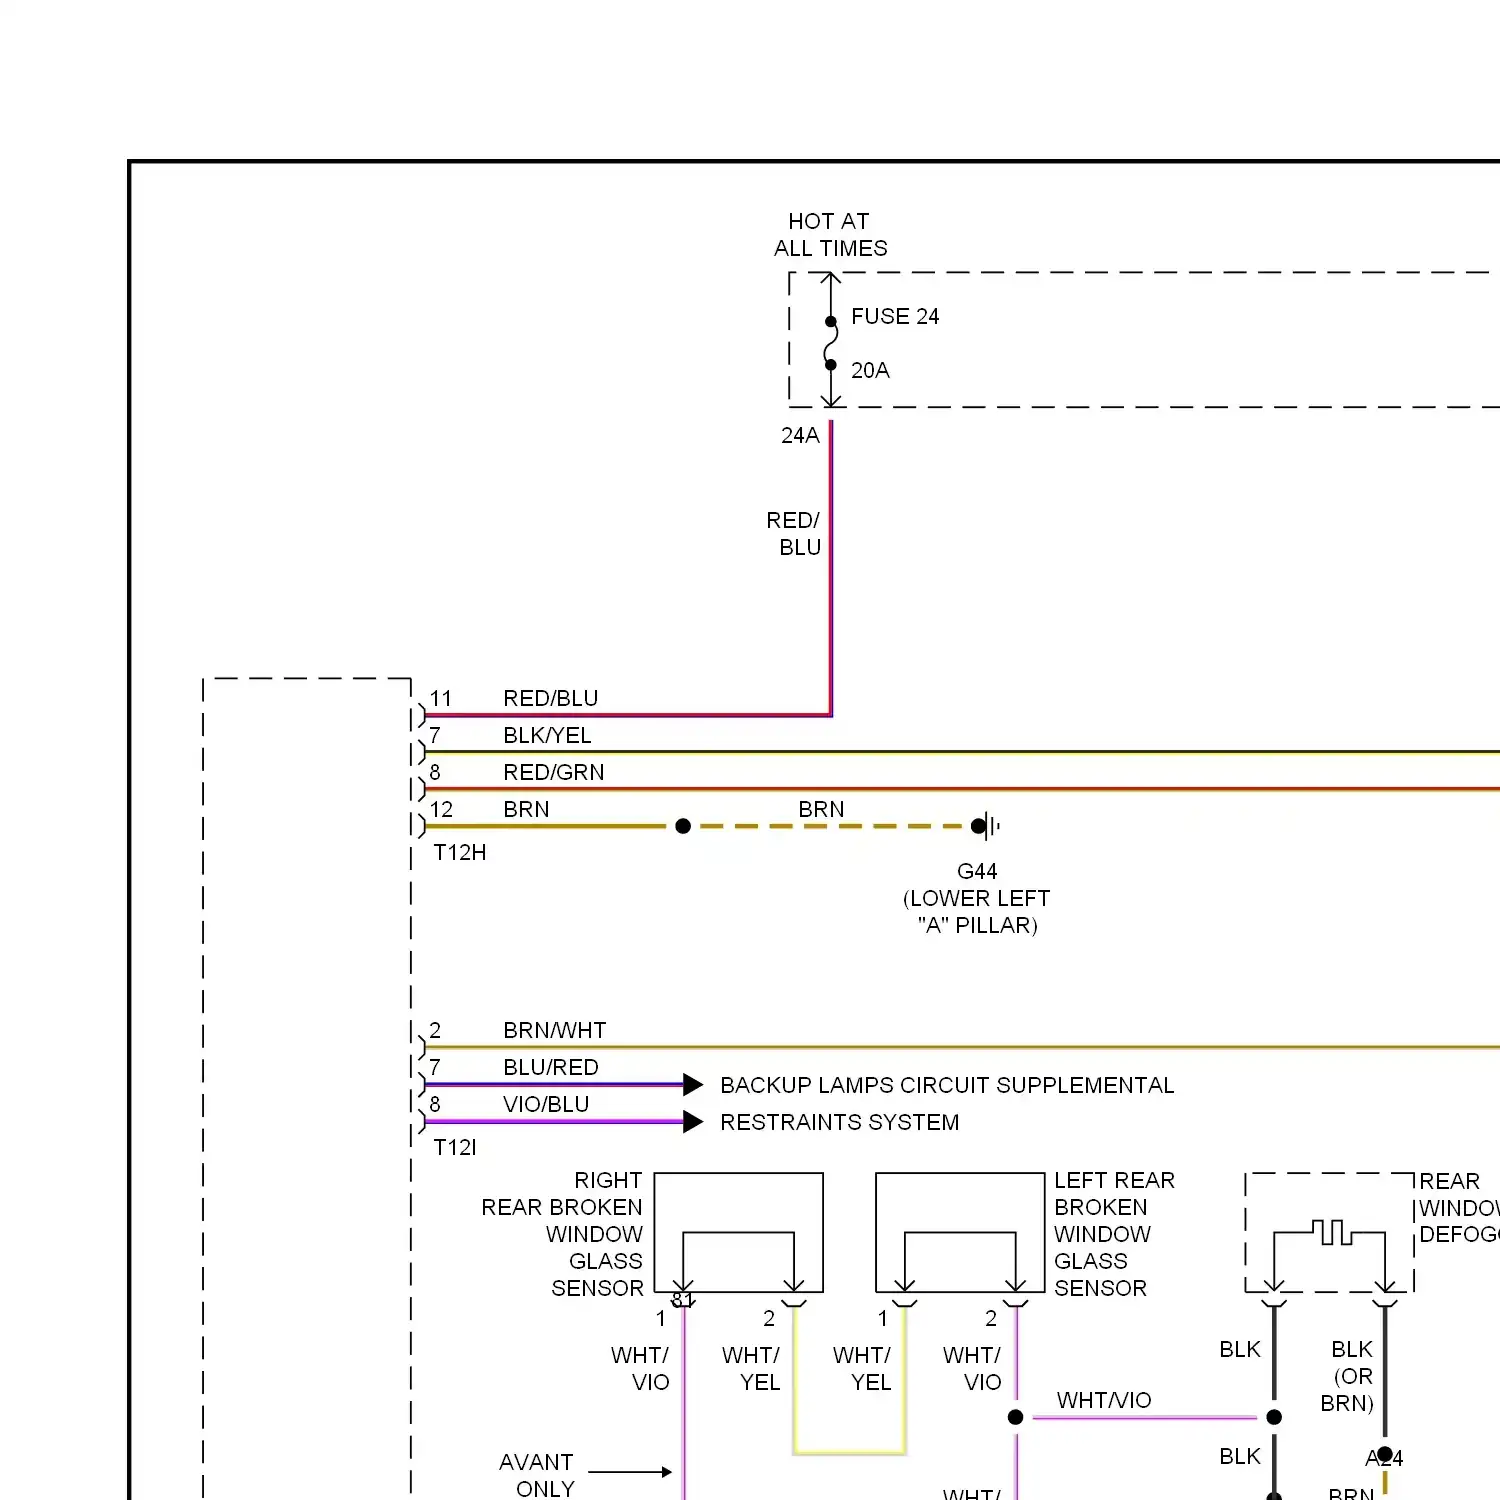The image size is (1500, 1500).
Task: Click the 'HOT AT ALL TIMES' label
Action: tap(830, 235)
